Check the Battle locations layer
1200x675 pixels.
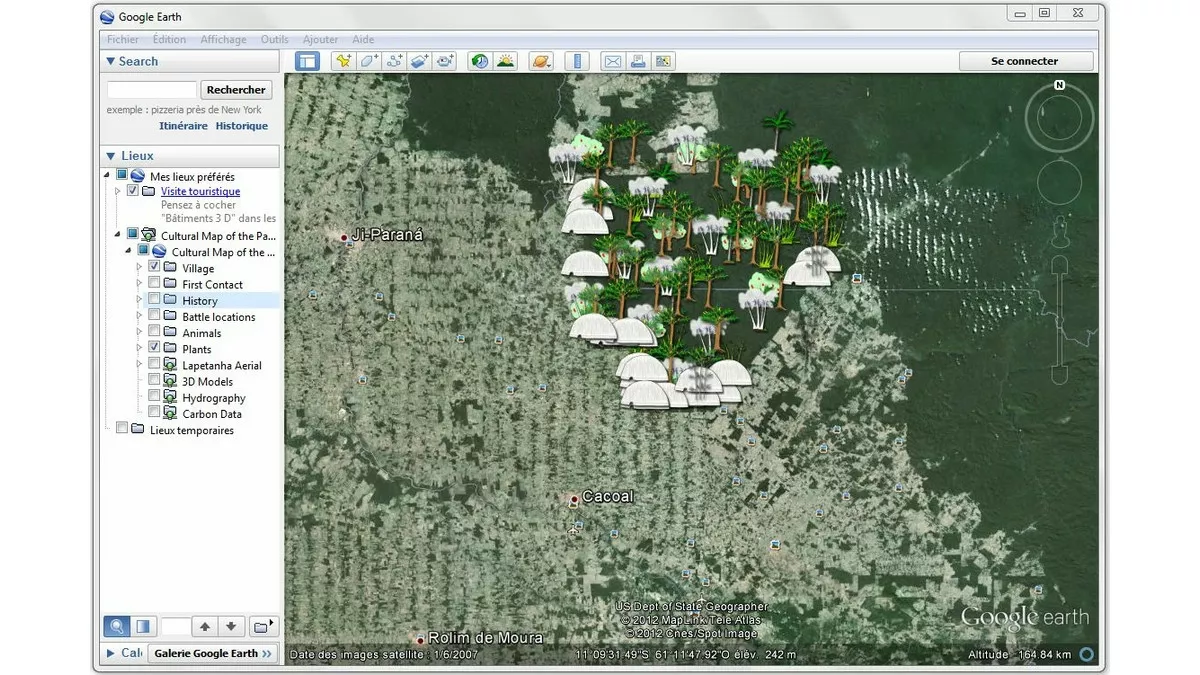pos(155,316)
